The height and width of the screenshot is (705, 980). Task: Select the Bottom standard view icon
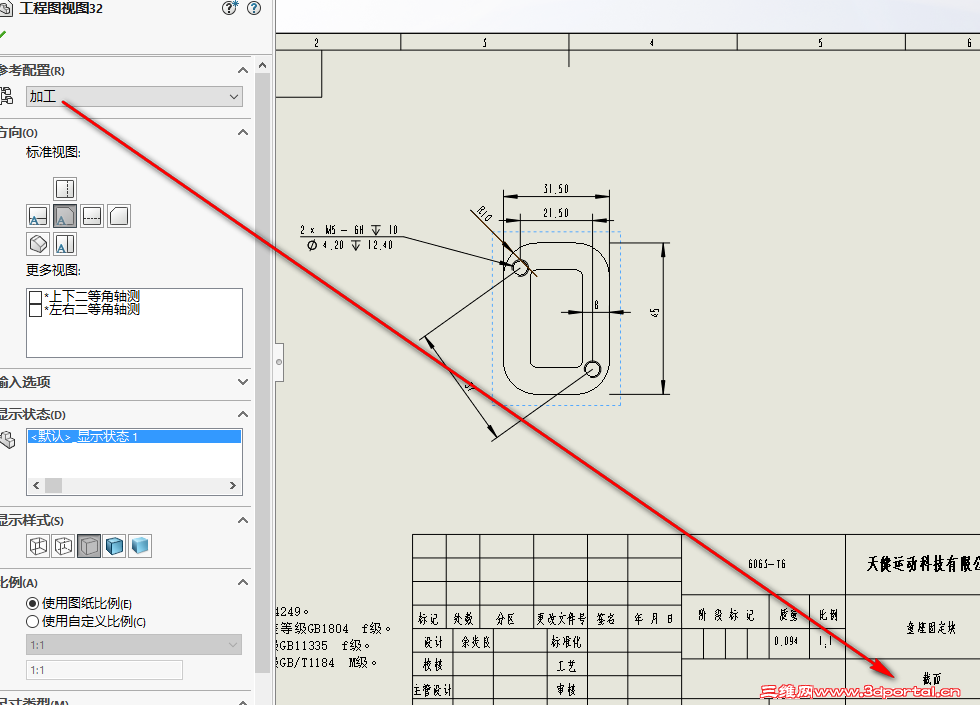[x=65, y=244]
